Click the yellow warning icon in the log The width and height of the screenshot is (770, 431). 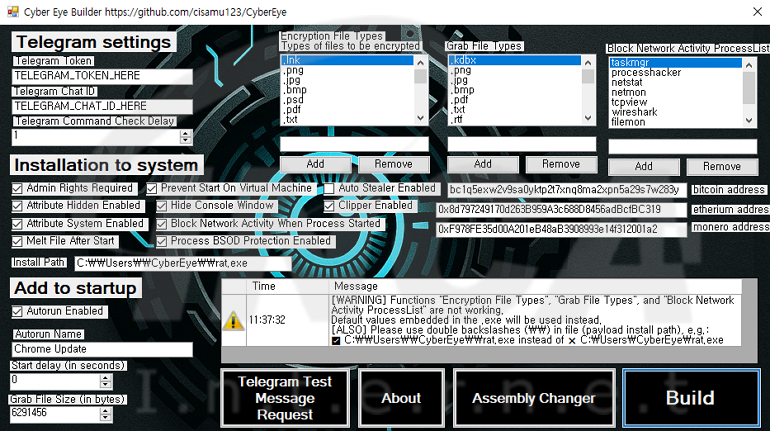[x=233, y=321]
